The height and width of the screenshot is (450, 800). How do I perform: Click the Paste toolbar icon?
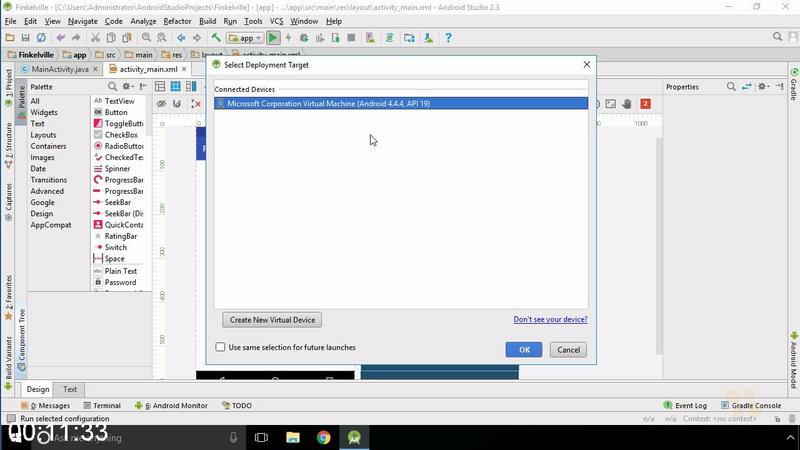coord(127,38)
